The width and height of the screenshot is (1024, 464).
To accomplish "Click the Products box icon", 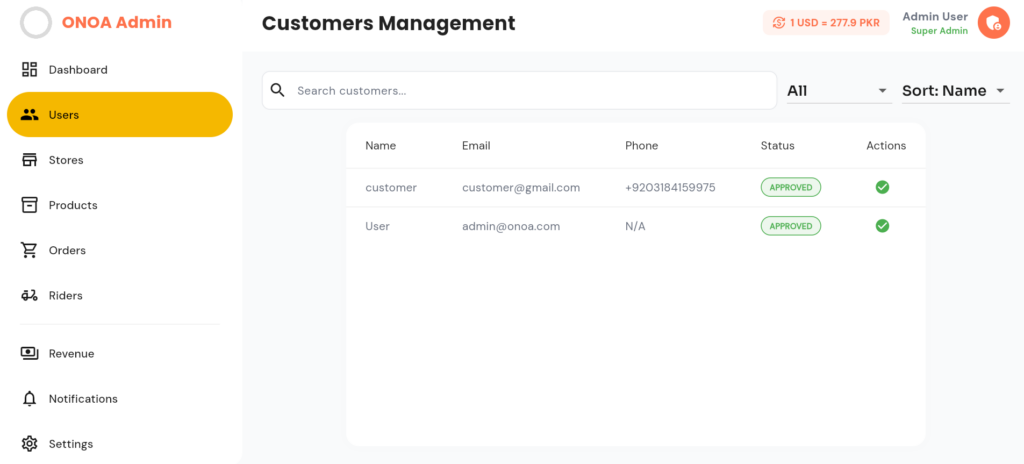I will click(x=29, y=205).
